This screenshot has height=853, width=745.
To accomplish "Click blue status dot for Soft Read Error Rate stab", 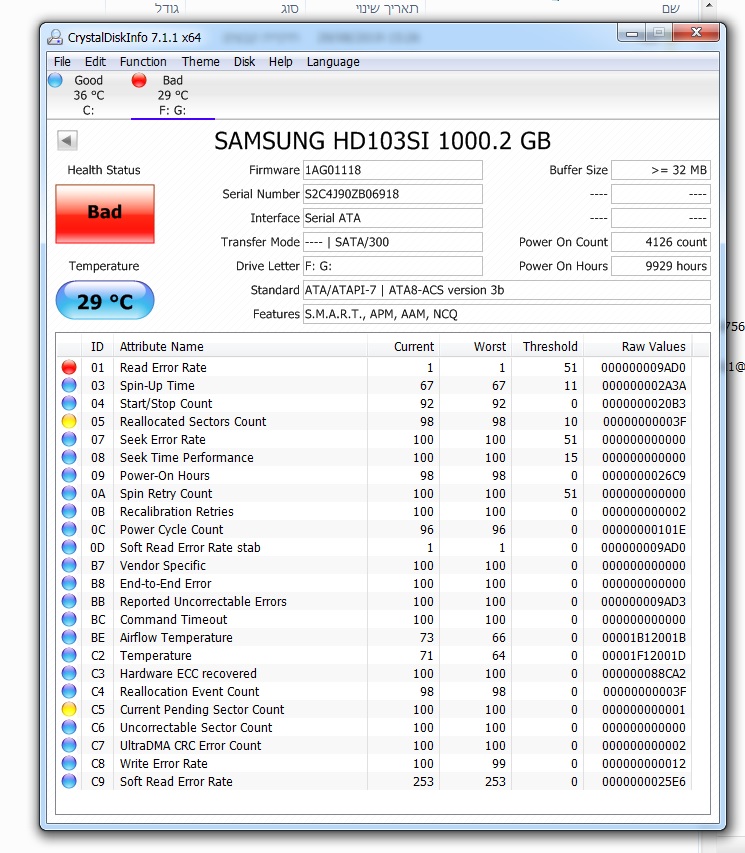I will pos(69,547).
